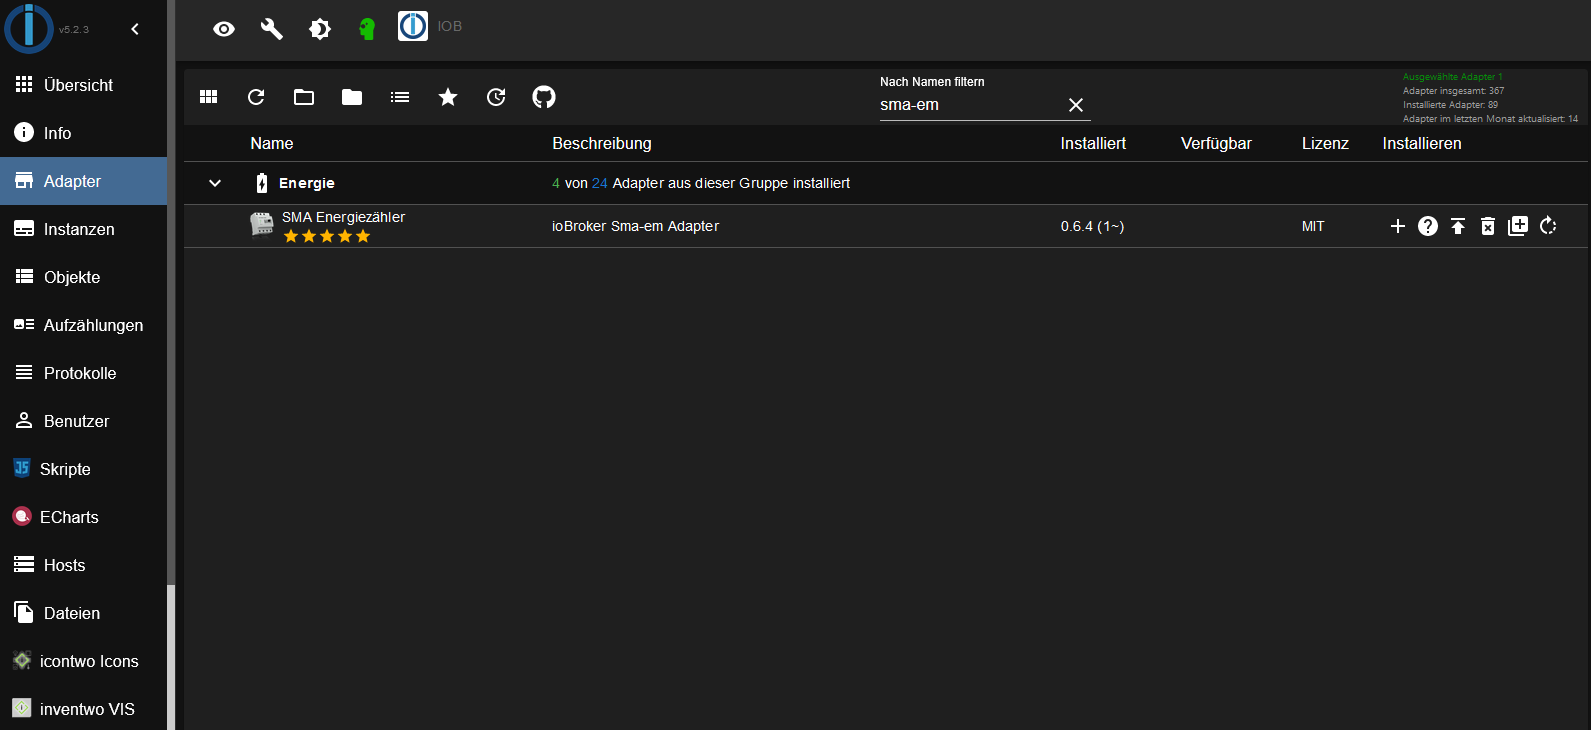The width and height of the screenshot is (1591, 730).
Task: Click the Verfügbar column header
Action: tap(1216, 143)
